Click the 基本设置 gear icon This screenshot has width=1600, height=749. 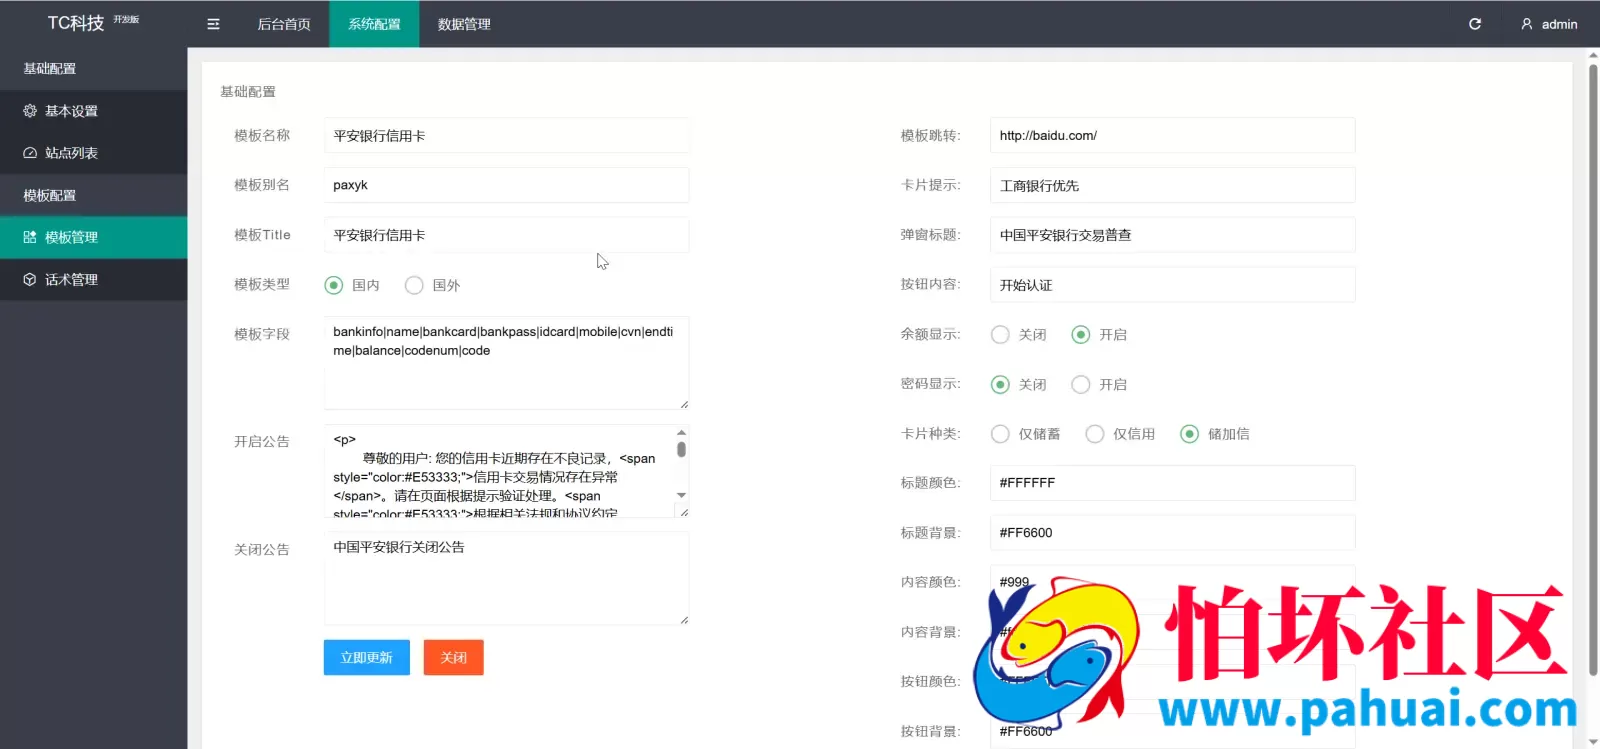pos(30,111)
